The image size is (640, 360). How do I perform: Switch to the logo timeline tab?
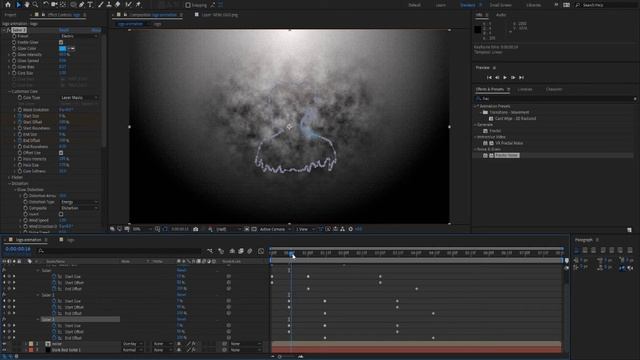pos(70,240)
